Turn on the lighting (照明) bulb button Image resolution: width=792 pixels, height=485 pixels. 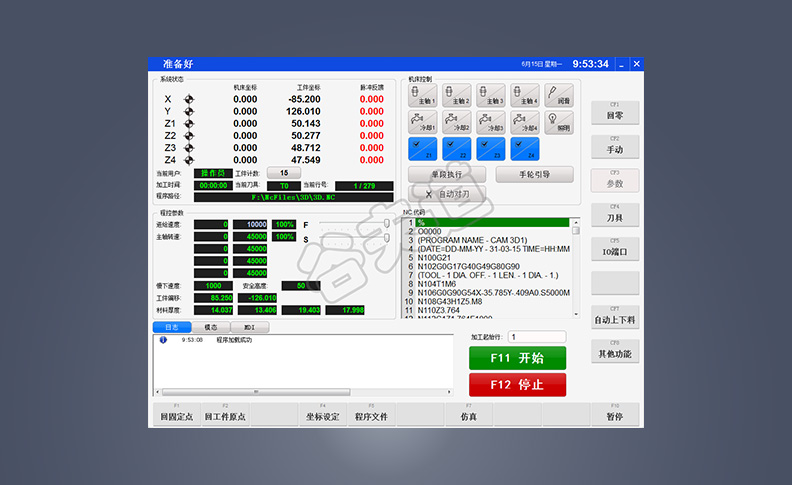[x=558, y=123]
